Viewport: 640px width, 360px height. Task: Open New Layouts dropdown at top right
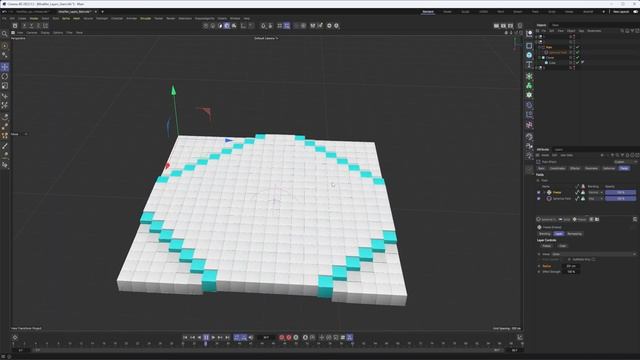[621, 11]
